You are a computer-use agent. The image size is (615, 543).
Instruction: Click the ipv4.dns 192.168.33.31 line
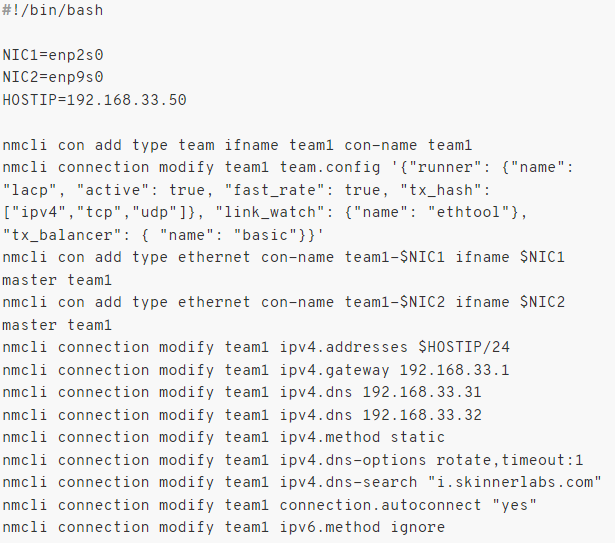click(242, 392)
